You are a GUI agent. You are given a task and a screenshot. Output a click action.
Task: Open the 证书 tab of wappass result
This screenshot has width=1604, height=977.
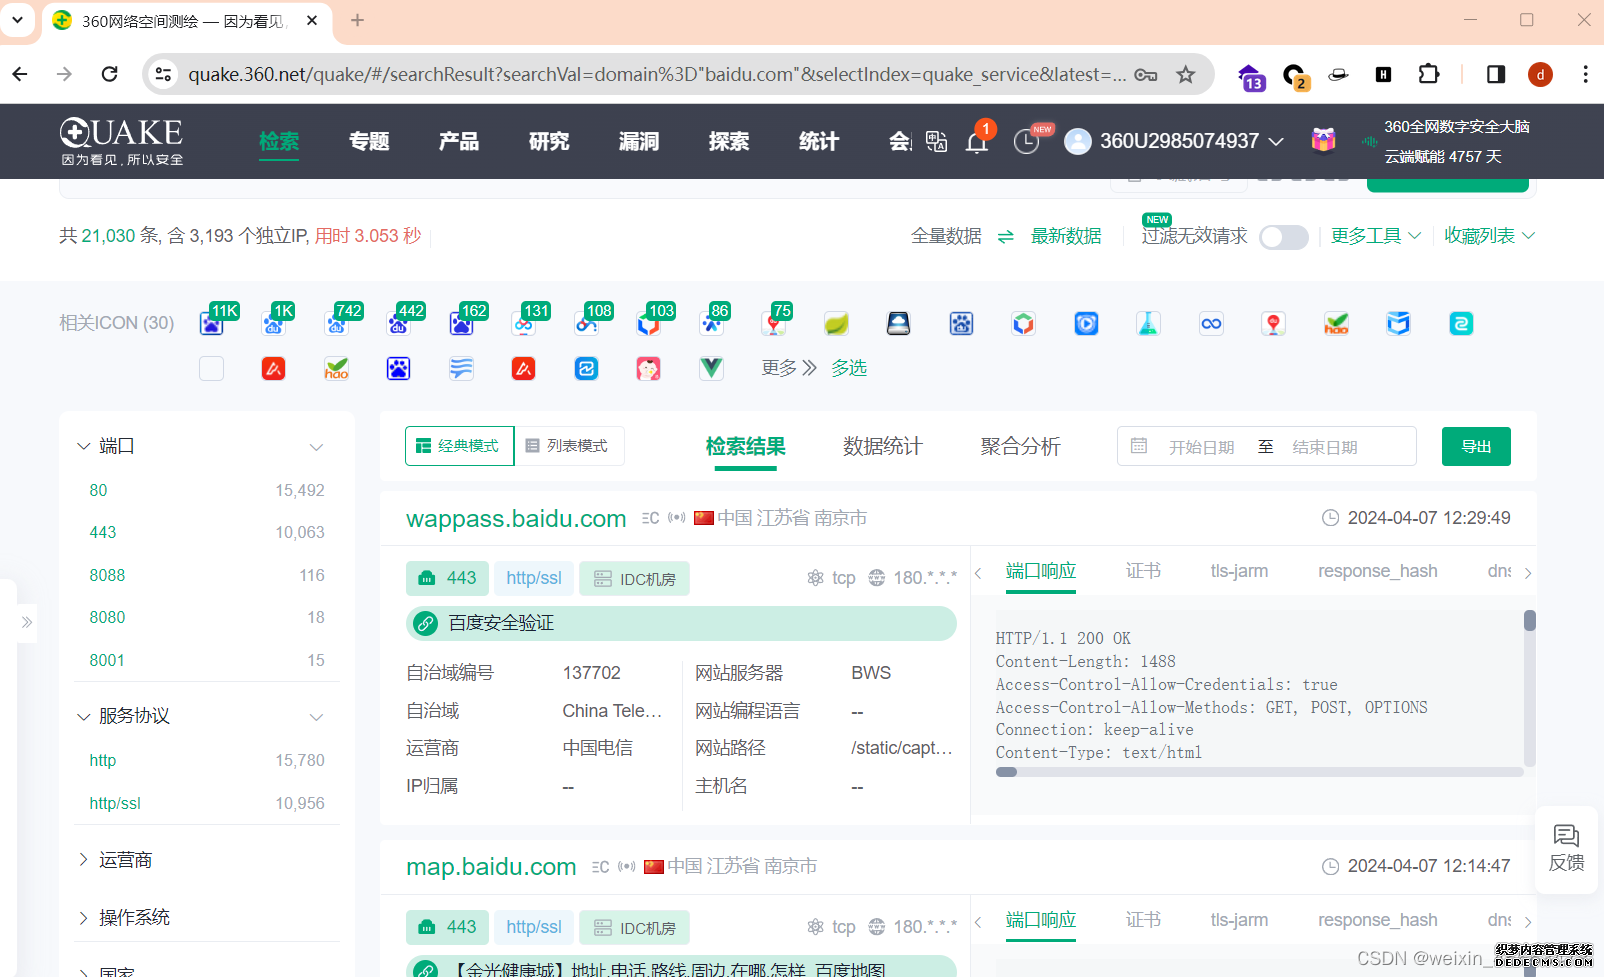(x=1143, y=571)
